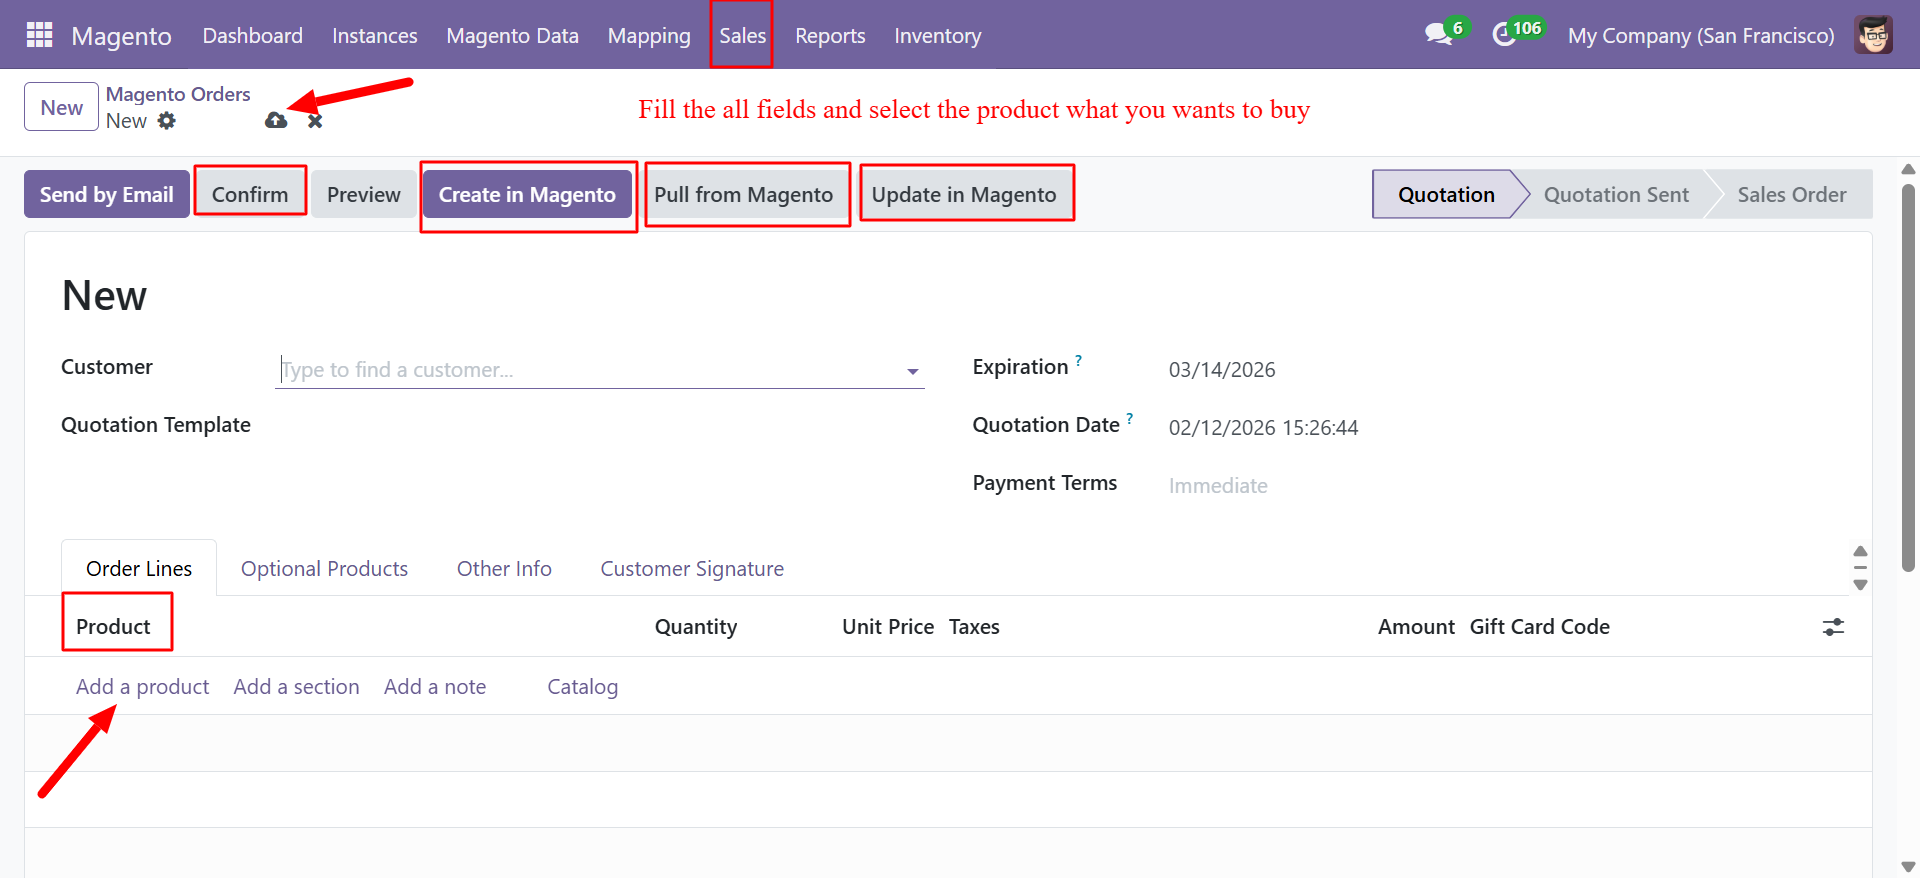Click the New record button

coord(62,107)
